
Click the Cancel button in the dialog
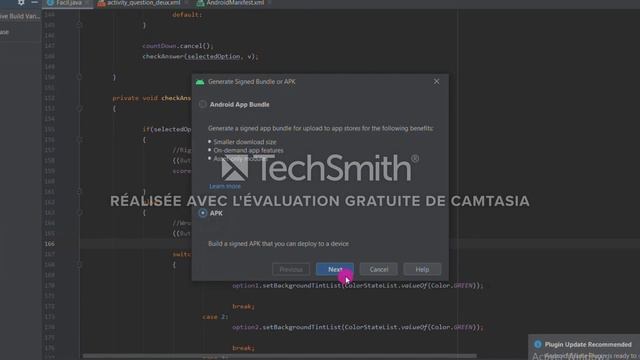(379, 269)
